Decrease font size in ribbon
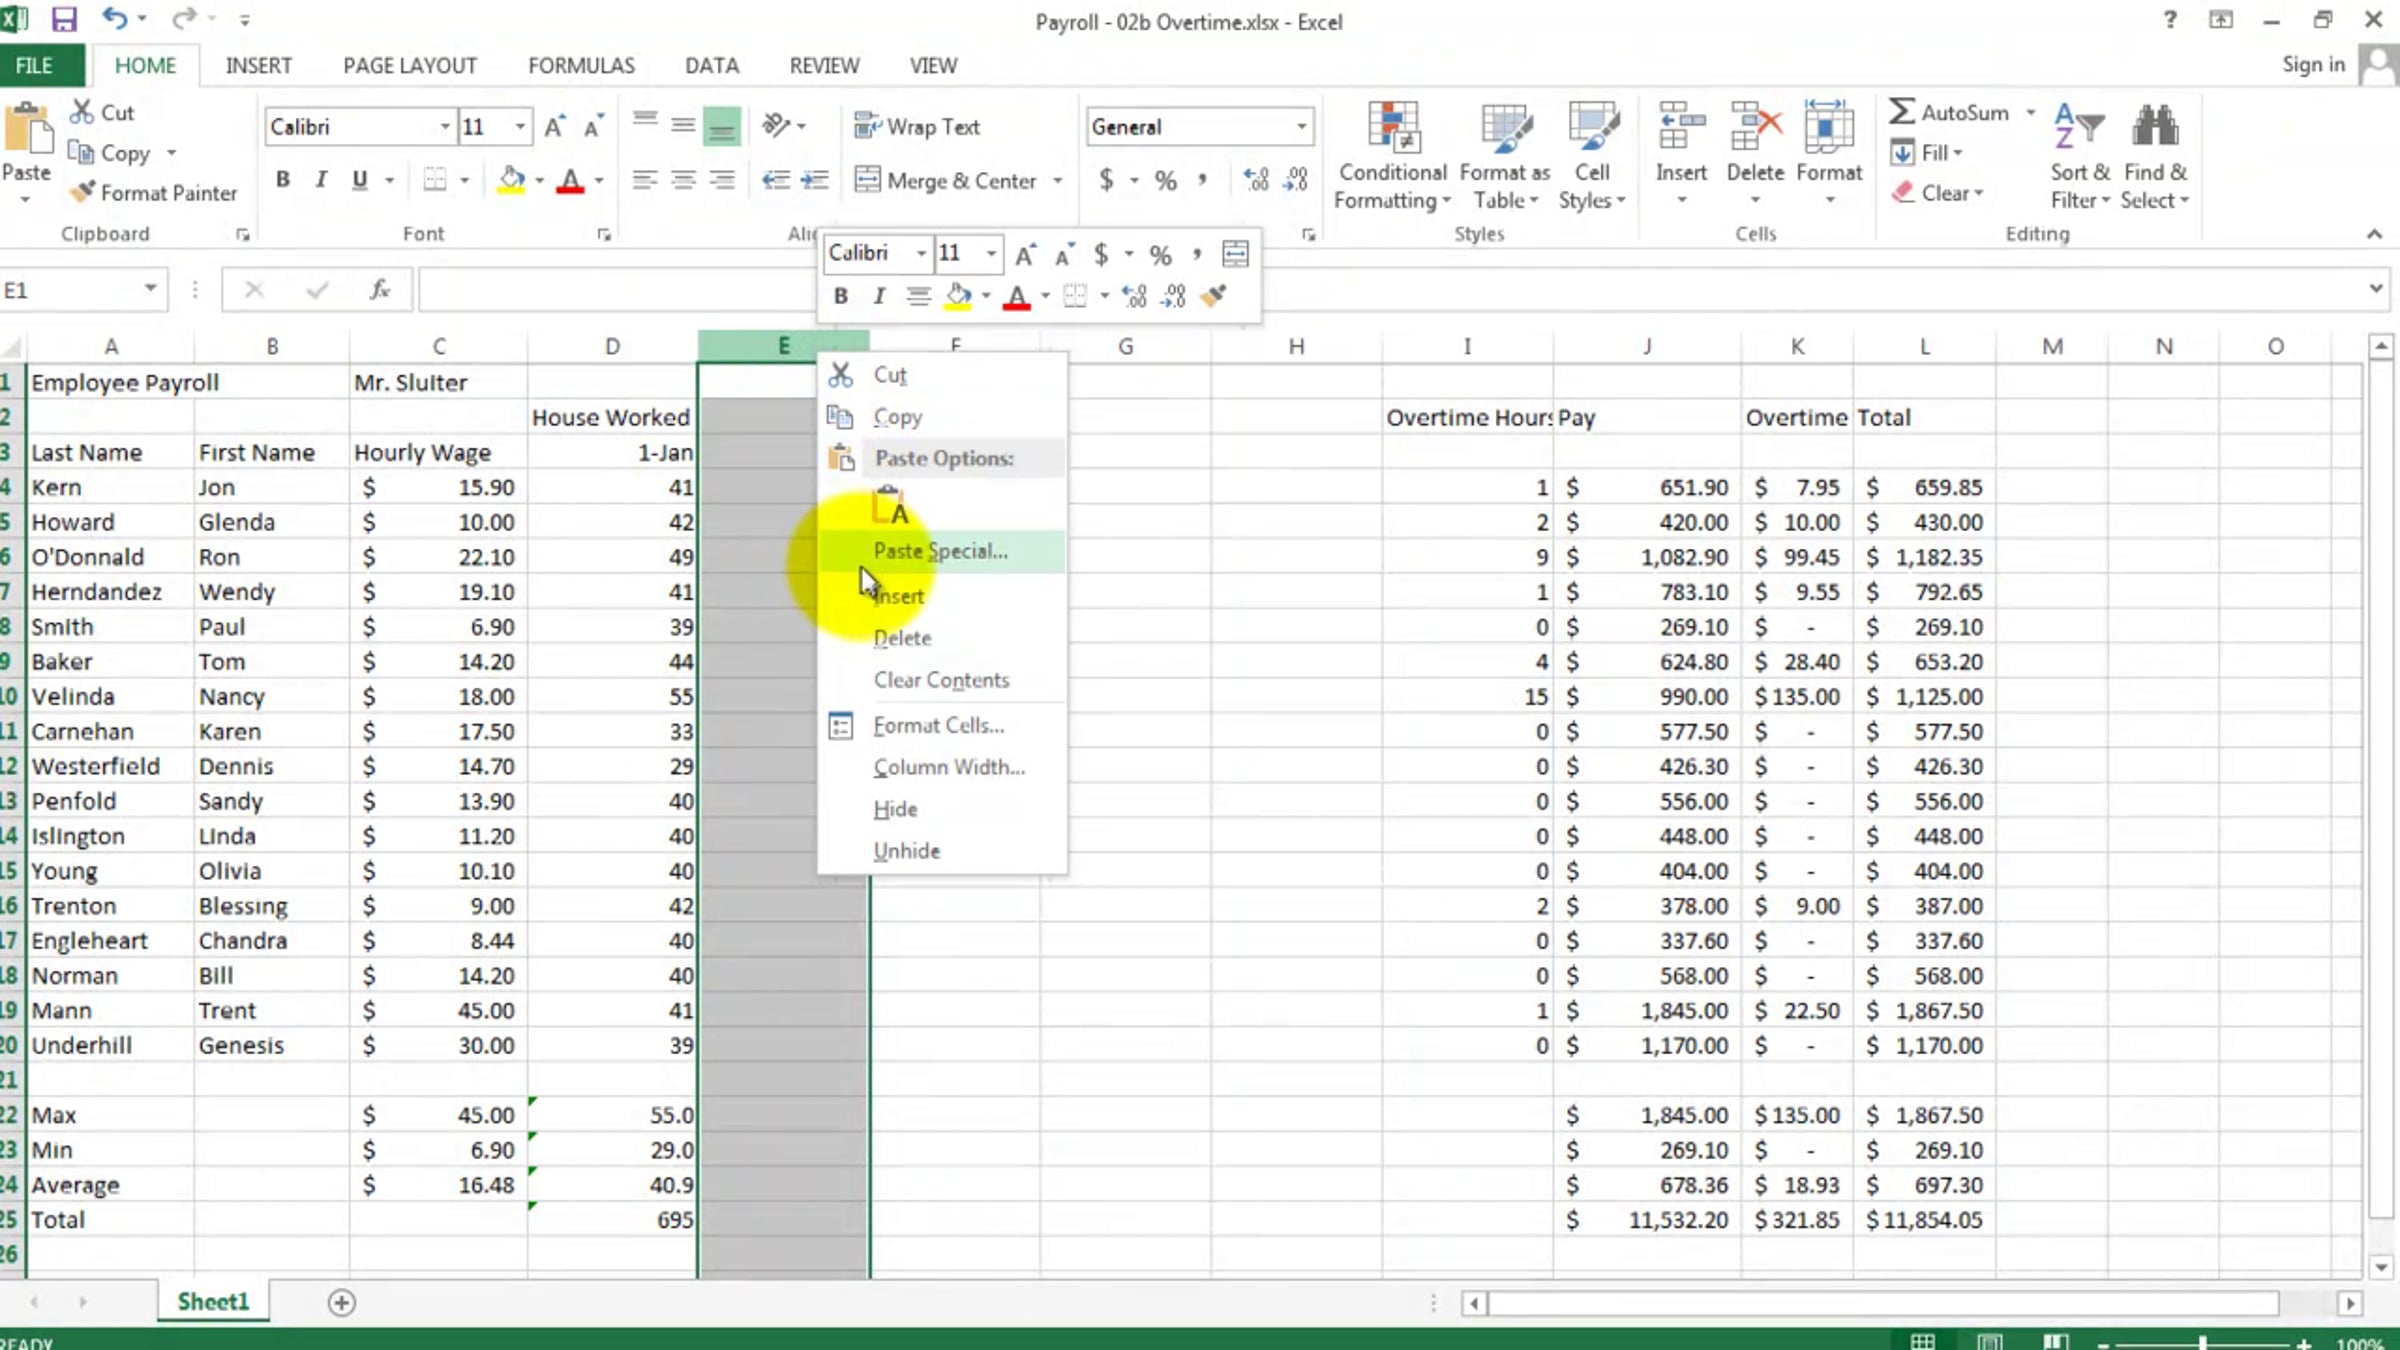This screenshot has width=2400, height=1350. [x=593, y=127]
